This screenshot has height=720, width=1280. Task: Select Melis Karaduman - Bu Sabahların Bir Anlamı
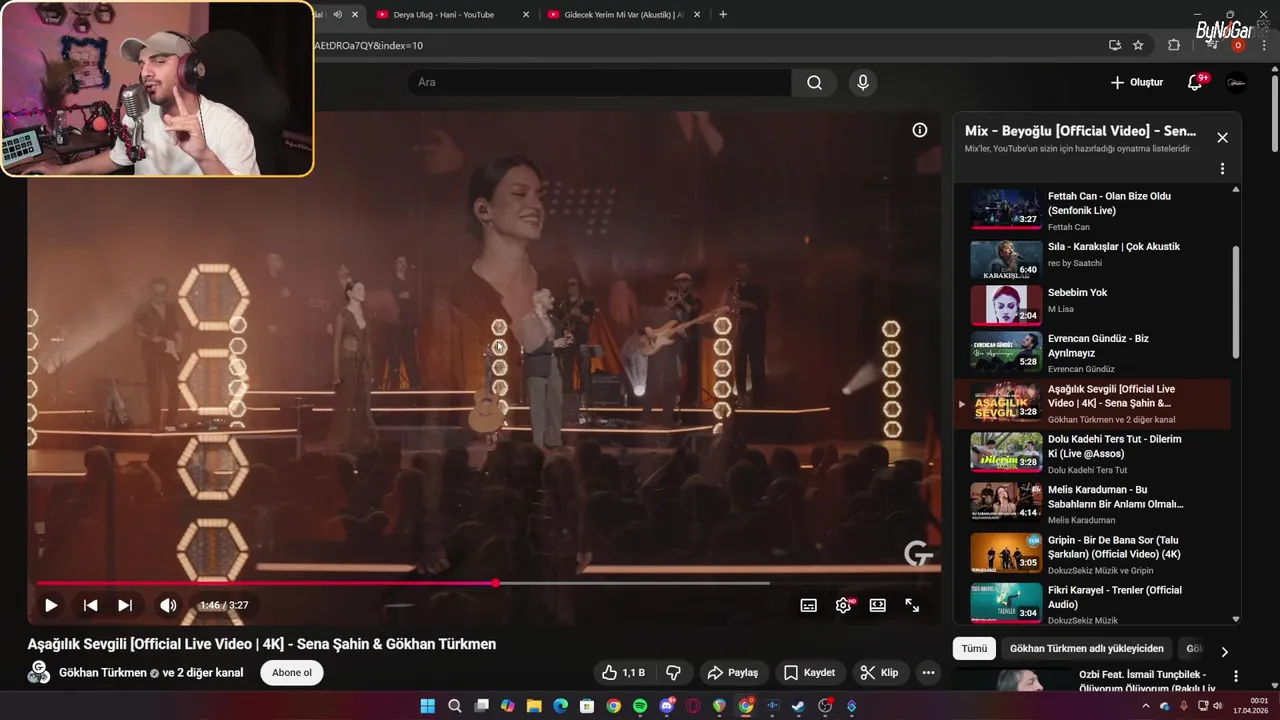(x=1092, y=503)
